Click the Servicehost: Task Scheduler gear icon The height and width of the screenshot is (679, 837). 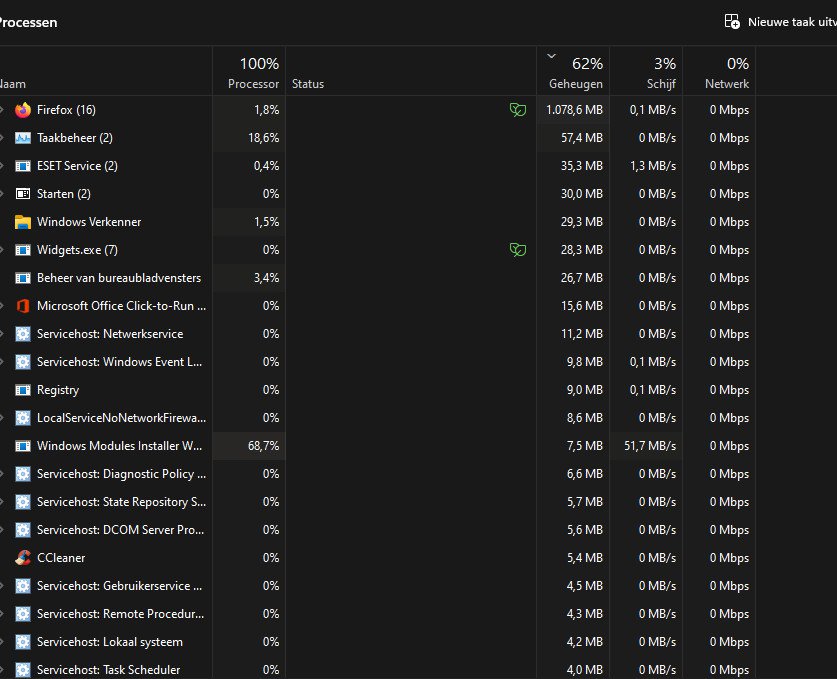coord(23,670)
